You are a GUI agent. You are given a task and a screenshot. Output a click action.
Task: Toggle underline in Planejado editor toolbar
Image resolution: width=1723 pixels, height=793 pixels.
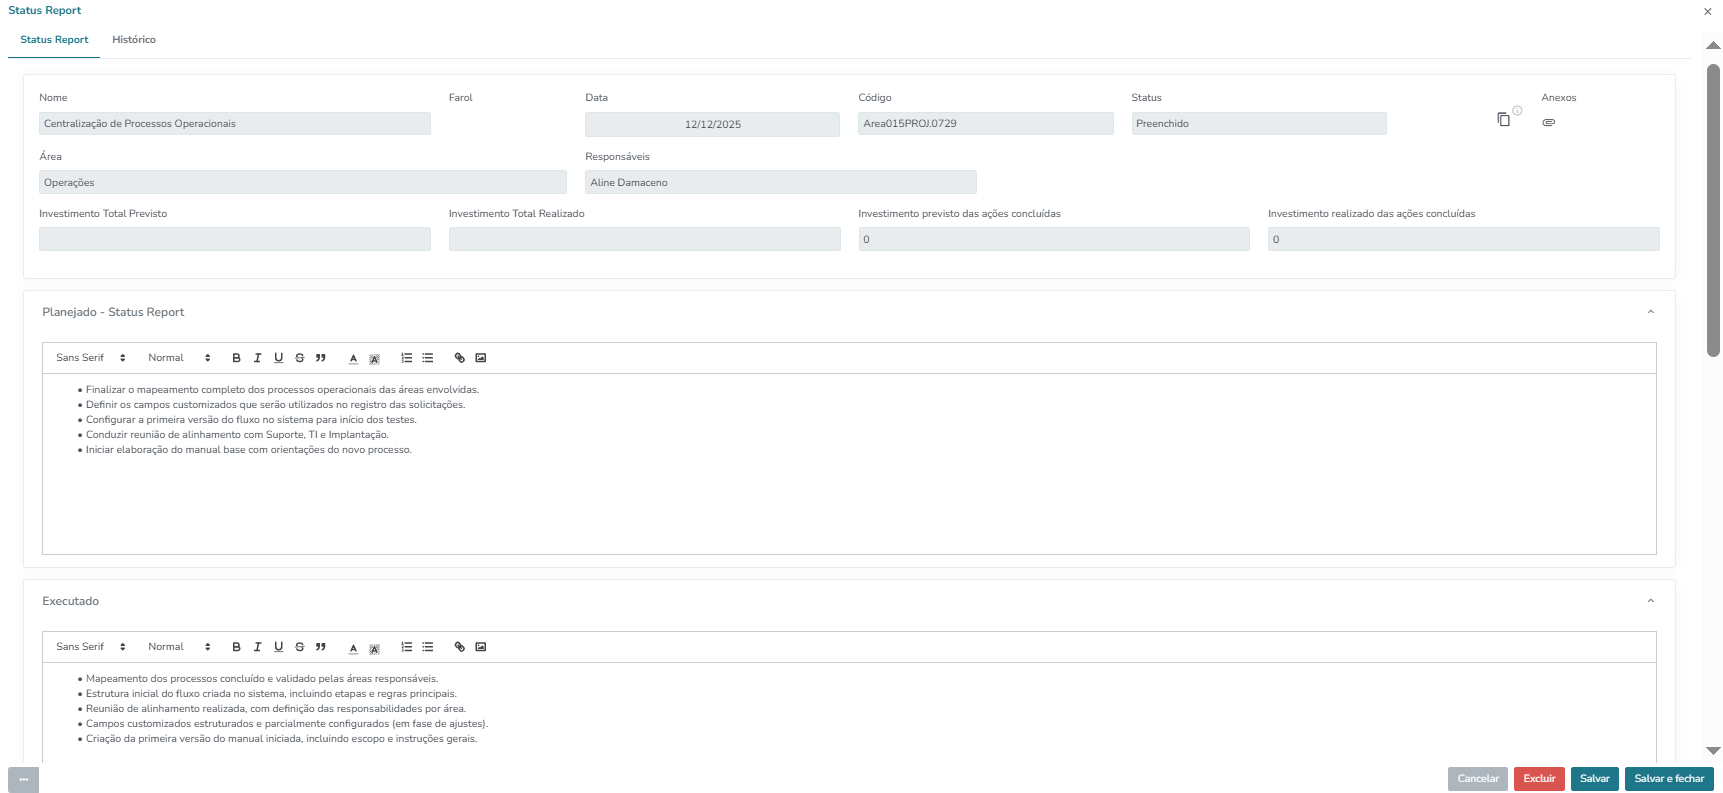(278, 358)
